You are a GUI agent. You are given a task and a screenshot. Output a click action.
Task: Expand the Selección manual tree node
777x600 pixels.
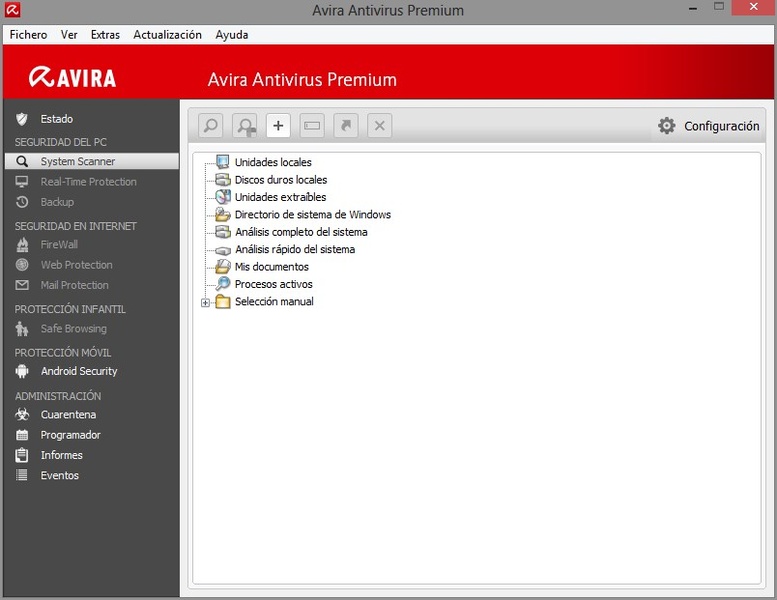205,302
